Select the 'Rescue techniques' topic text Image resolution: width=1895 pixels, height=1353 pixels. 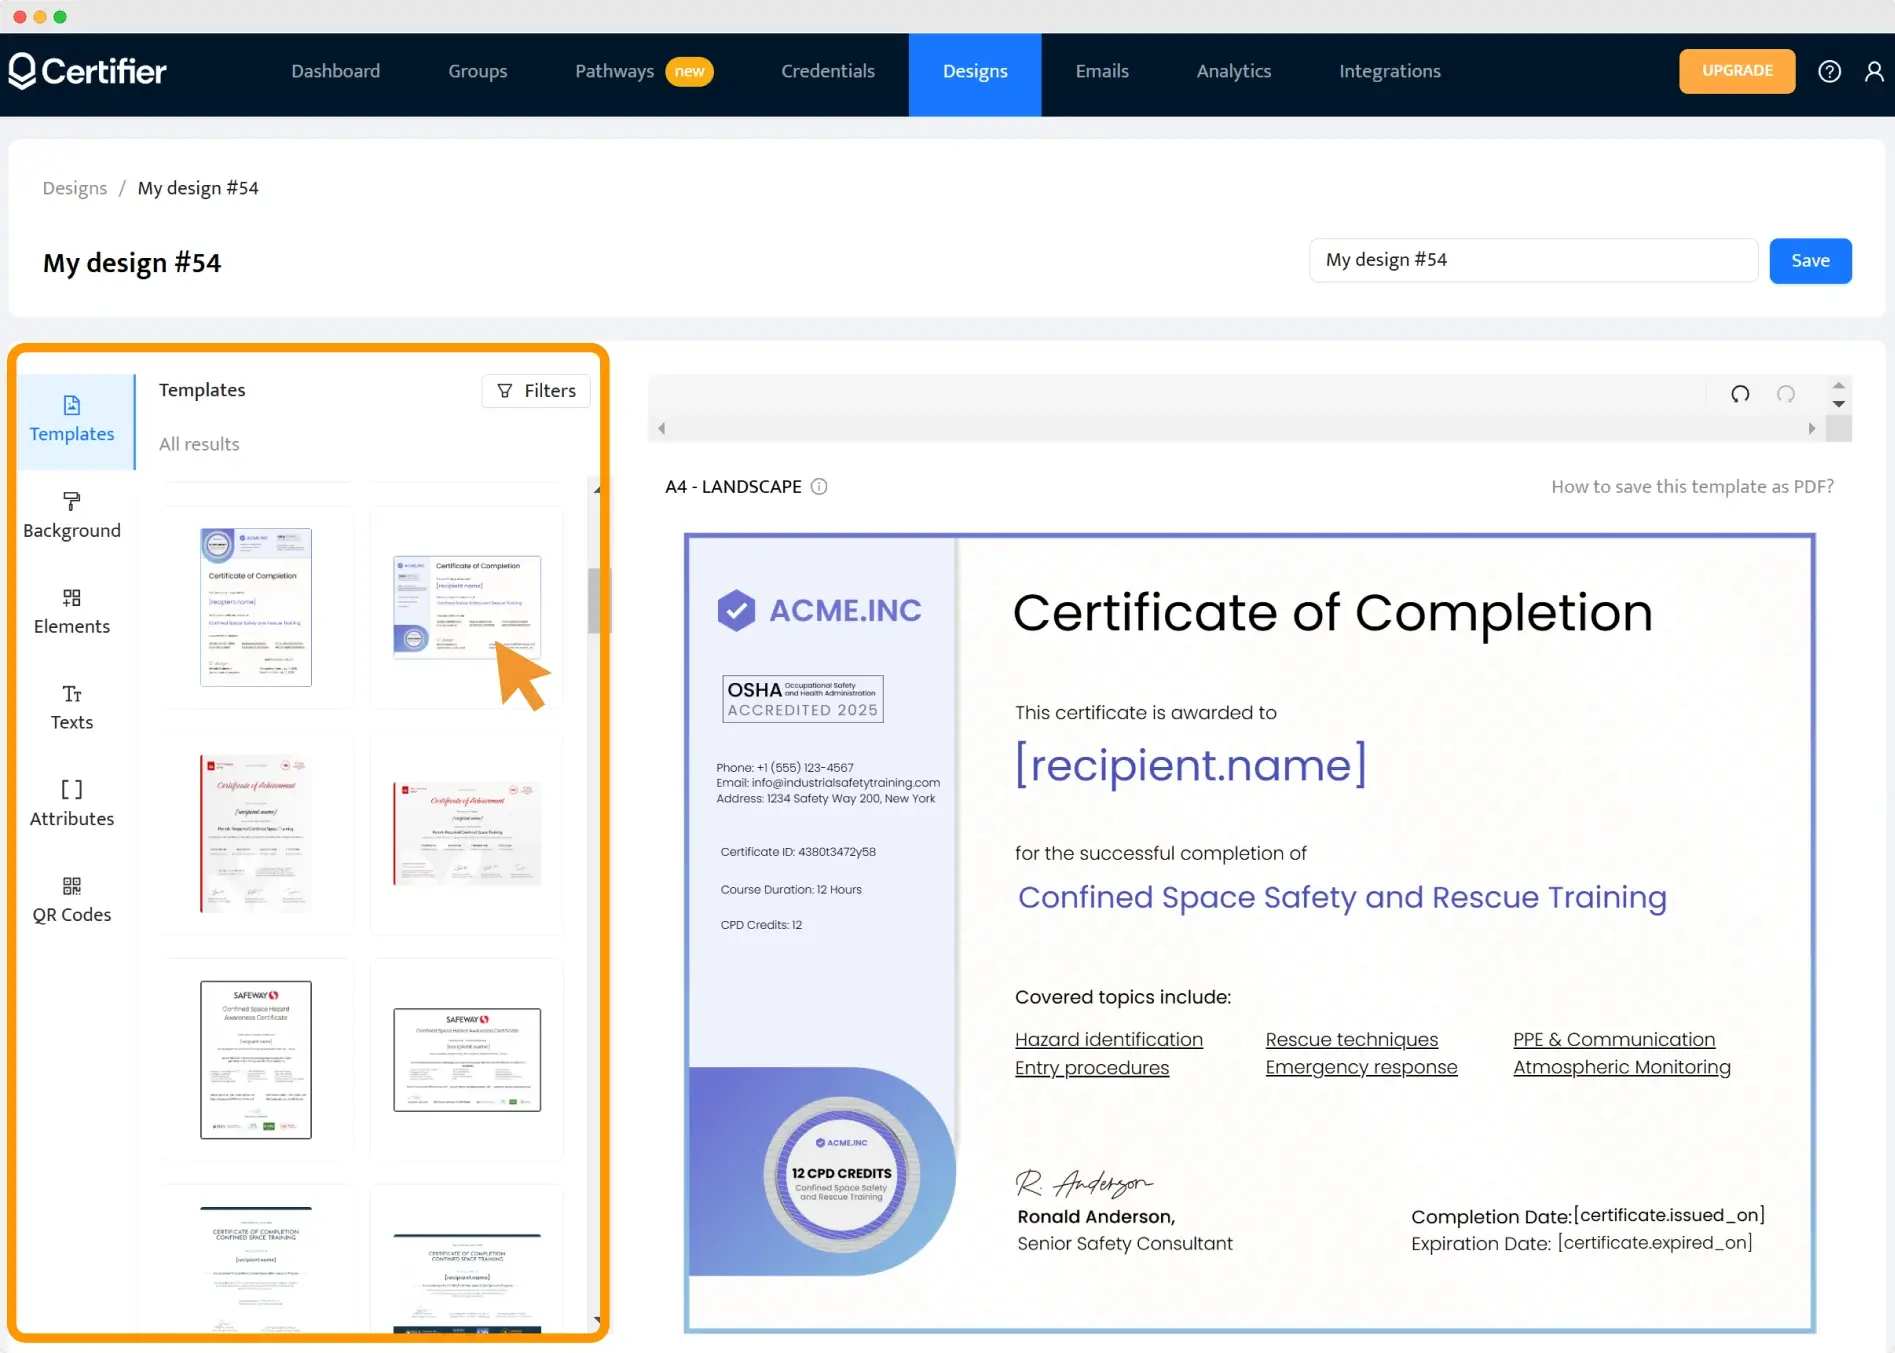pyautogui.click(x=1352, y=1040)
